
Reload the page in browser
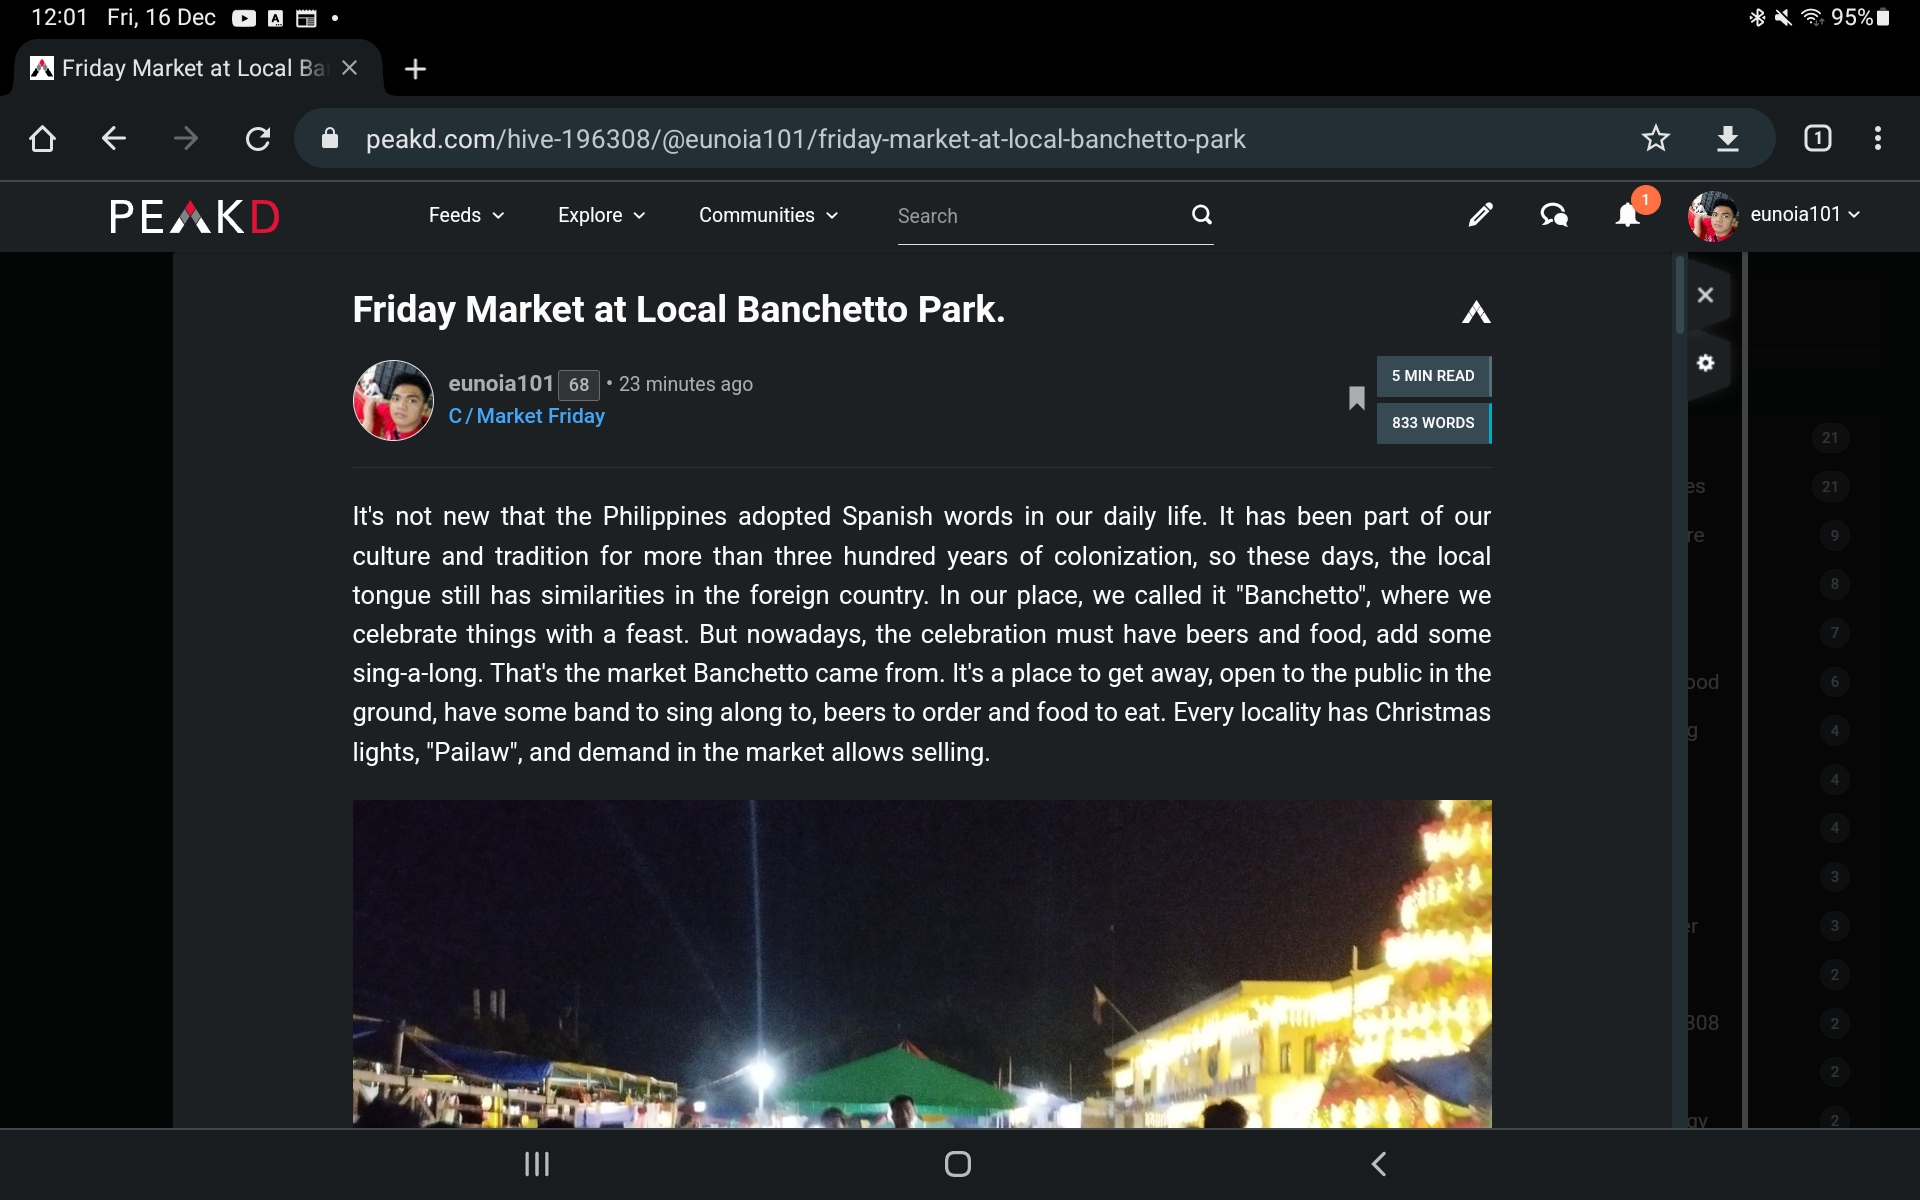coord(258,138)
